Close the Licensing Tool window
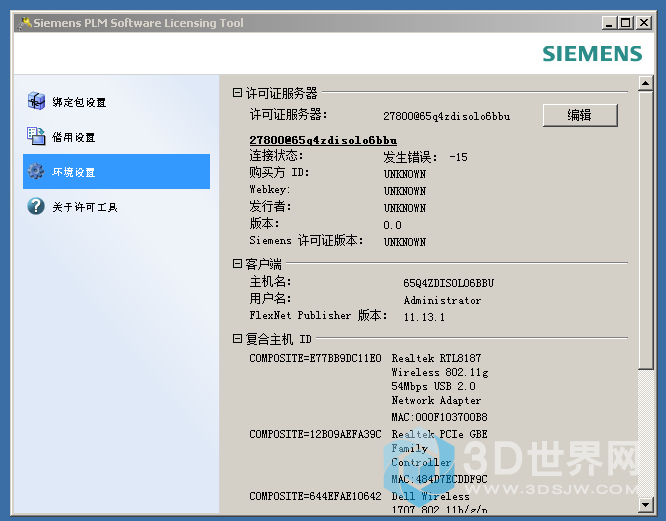This screenshot has height=521, width=666. pos(644,23)
